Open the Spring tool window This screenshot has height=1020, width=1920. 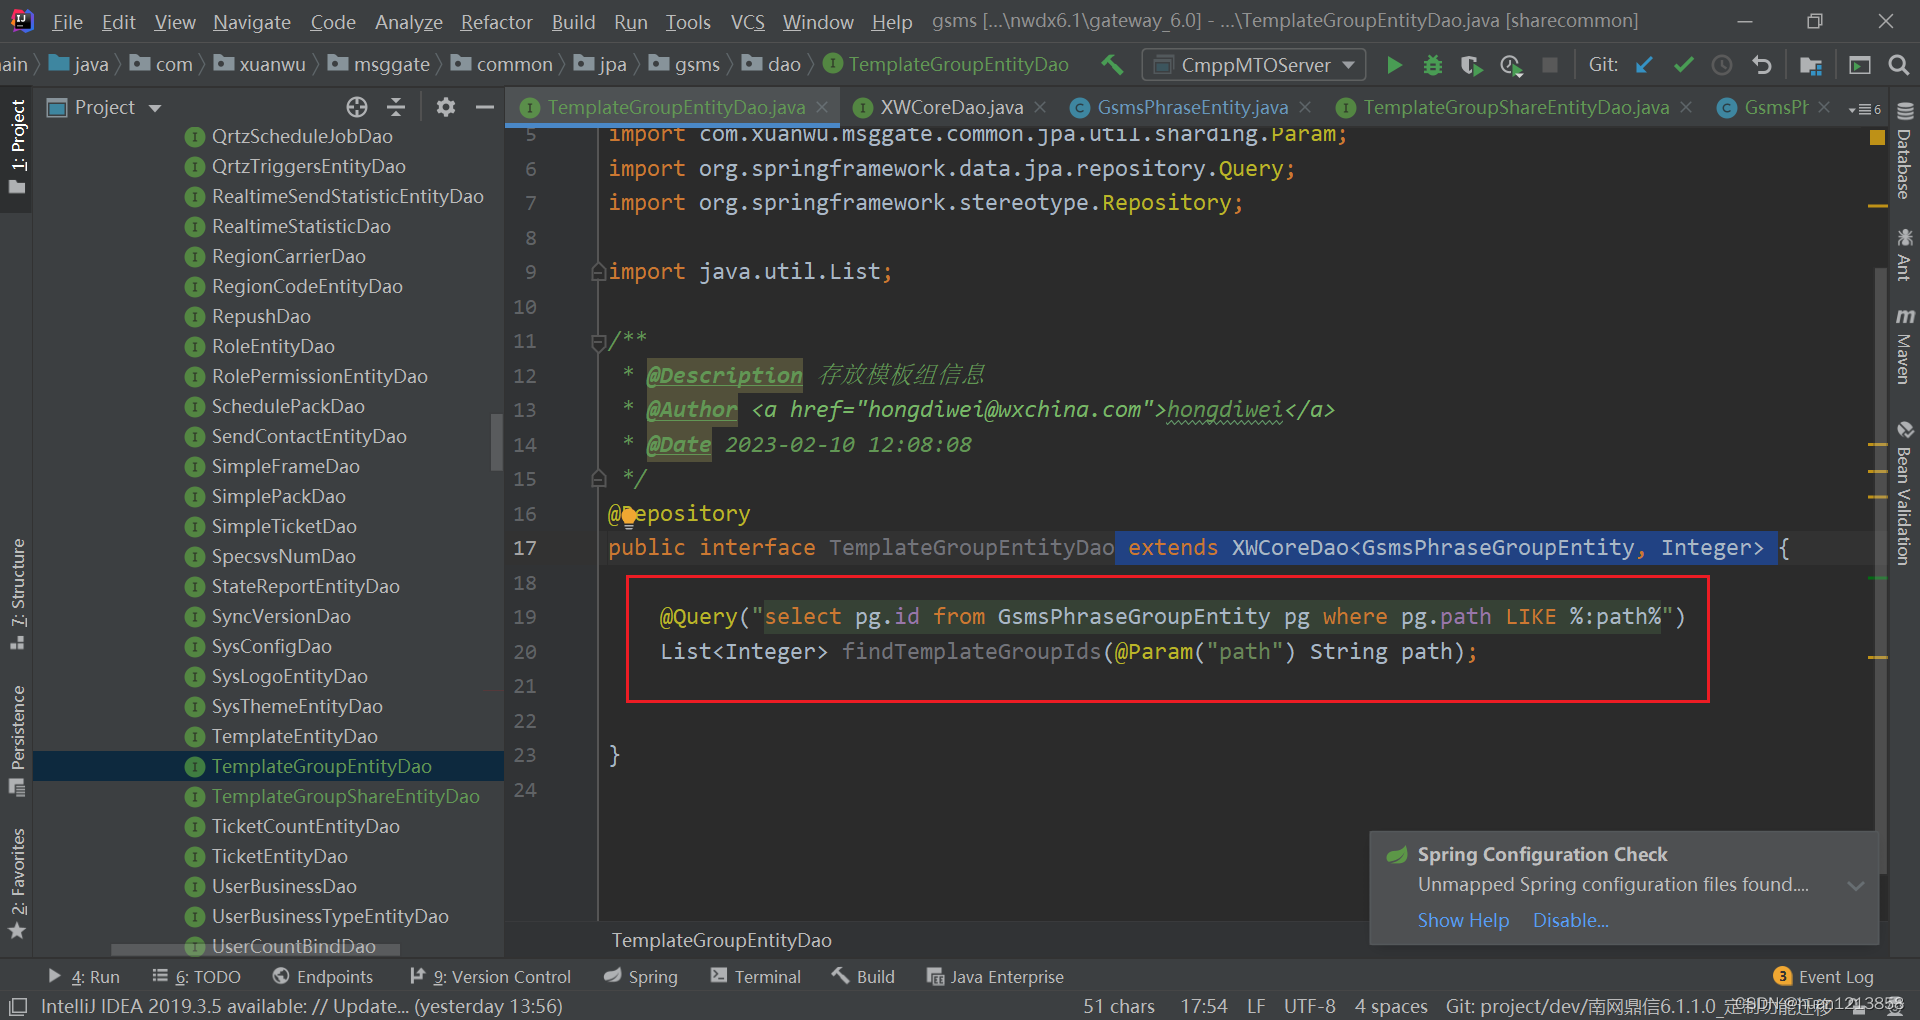[x=641, y=977]
